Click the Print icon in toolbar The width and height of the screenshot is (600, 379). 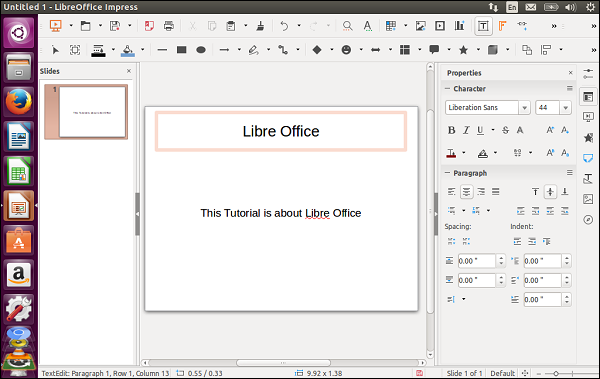[x=169, y=26]
